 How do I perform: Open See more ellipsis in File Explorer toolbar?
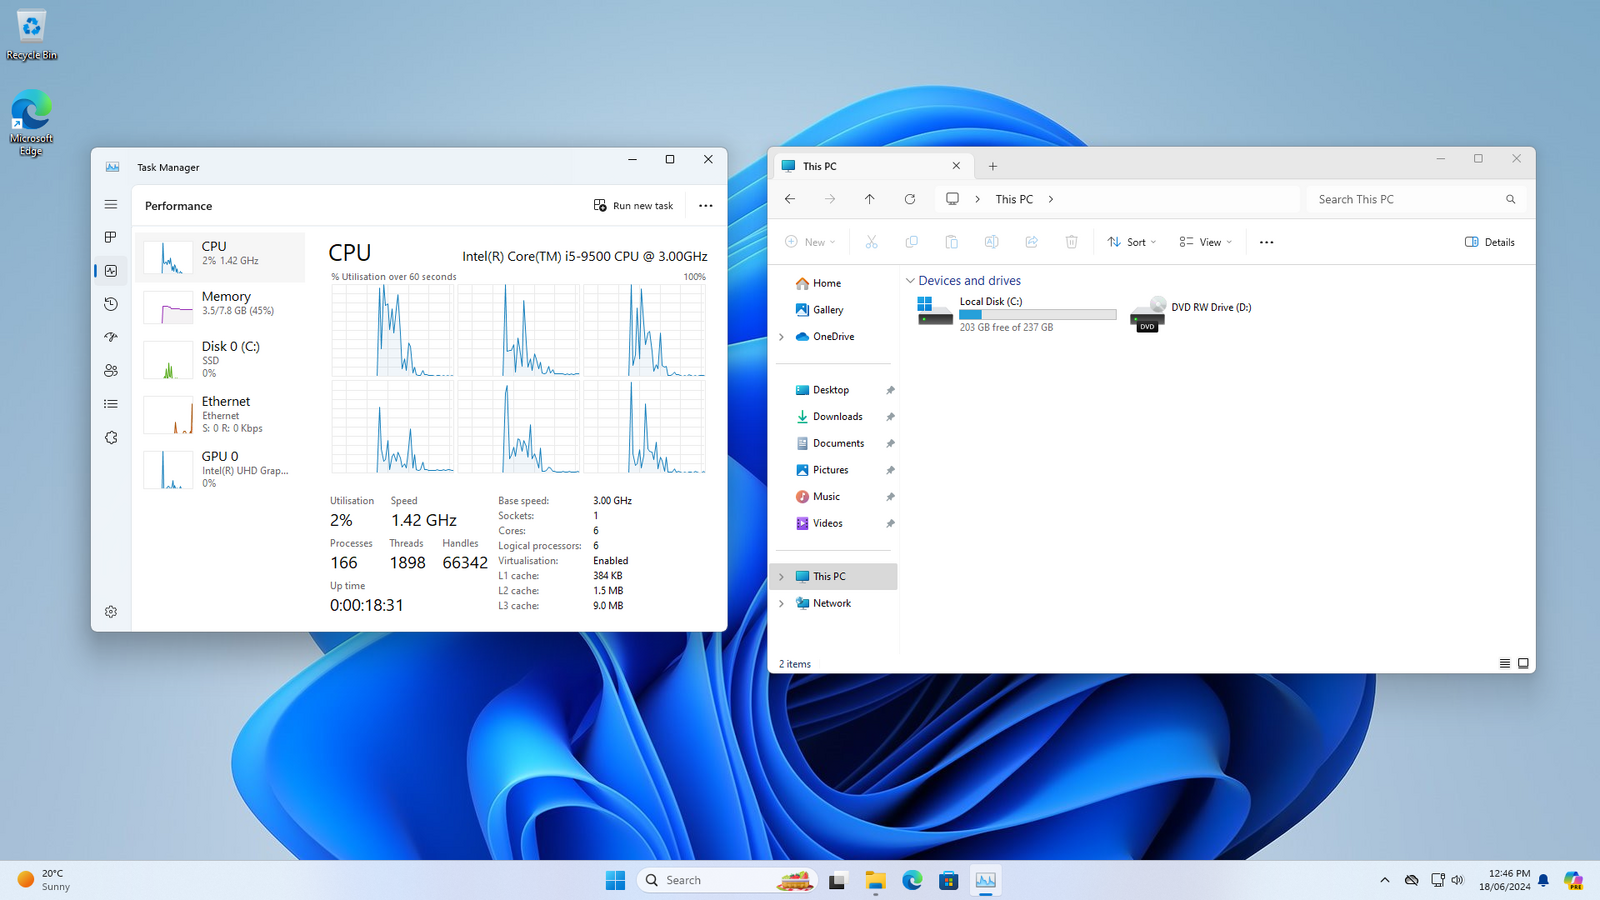pyautogui.click(x=1267, y=242)
